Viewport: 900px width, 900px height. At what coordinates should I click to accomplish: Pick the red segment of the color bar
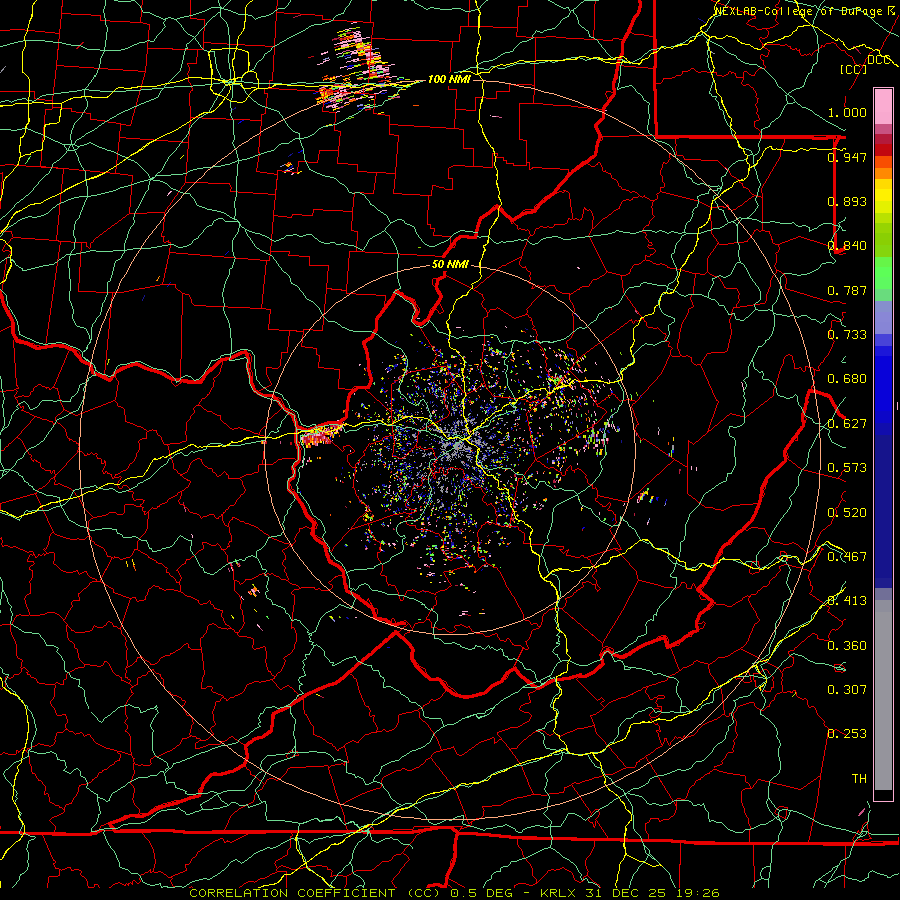pyautogui.click(x=883, y=150)
